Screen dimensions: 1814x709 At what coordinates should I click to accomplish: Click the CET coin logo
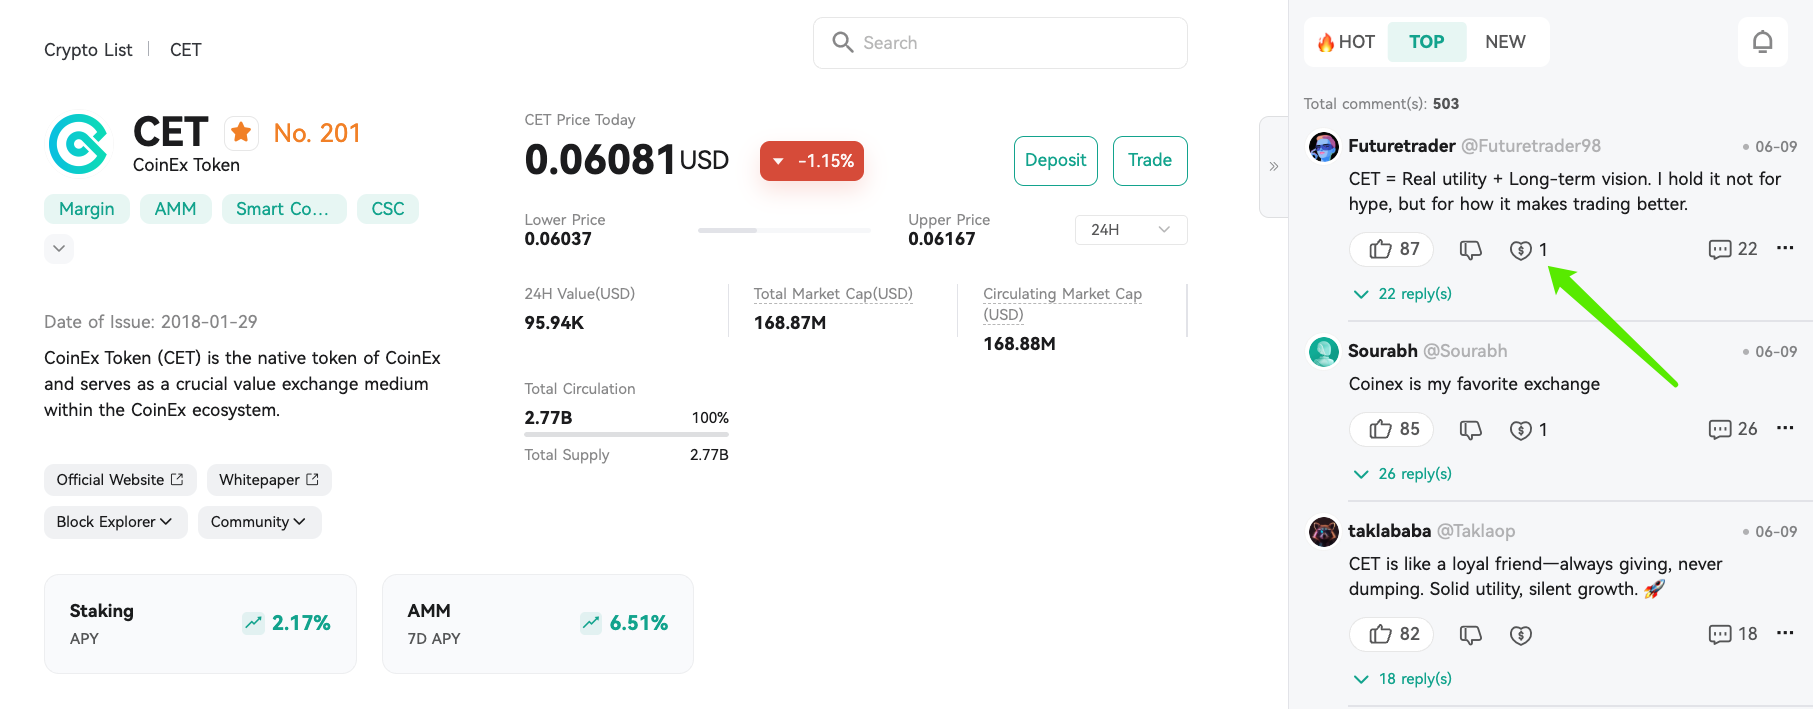pos(78,144)
